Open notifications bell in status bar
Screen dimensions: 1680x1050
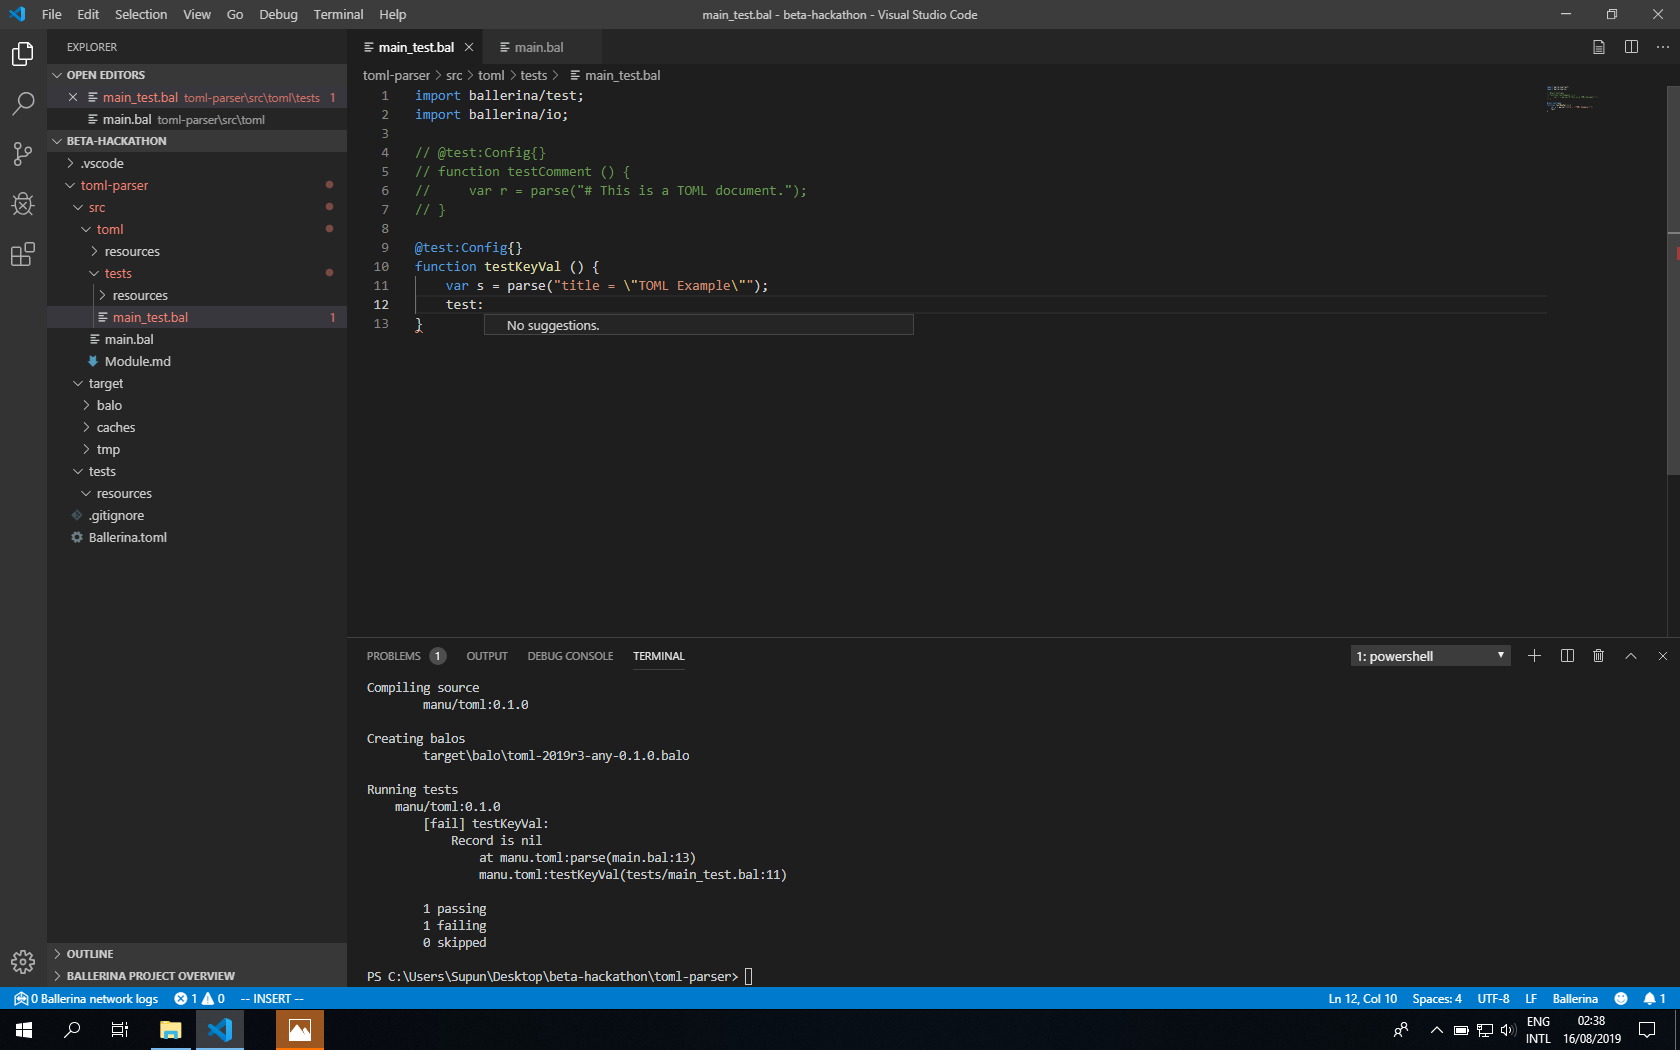[x=1654, y=999]
